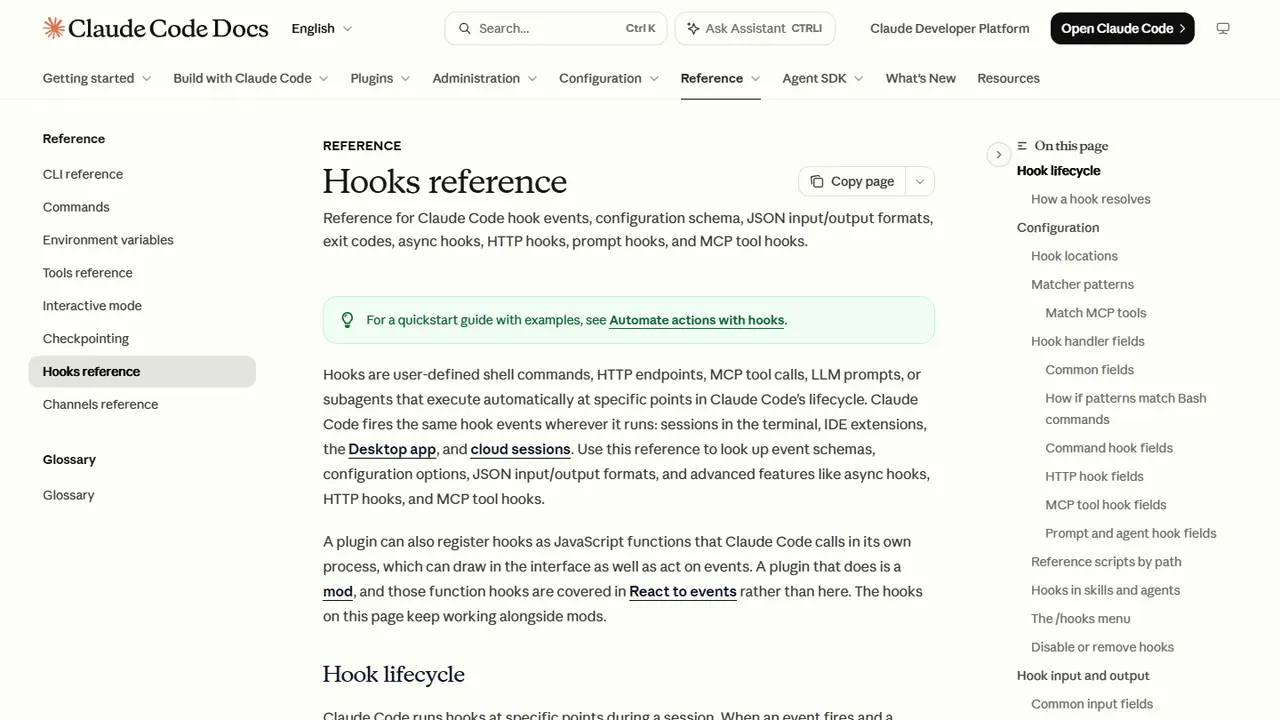This screenshot has height=720, width=1280.
Task: Jump to The /hooks menu section
Action: pyautogui.click(x=1080, y=618)
